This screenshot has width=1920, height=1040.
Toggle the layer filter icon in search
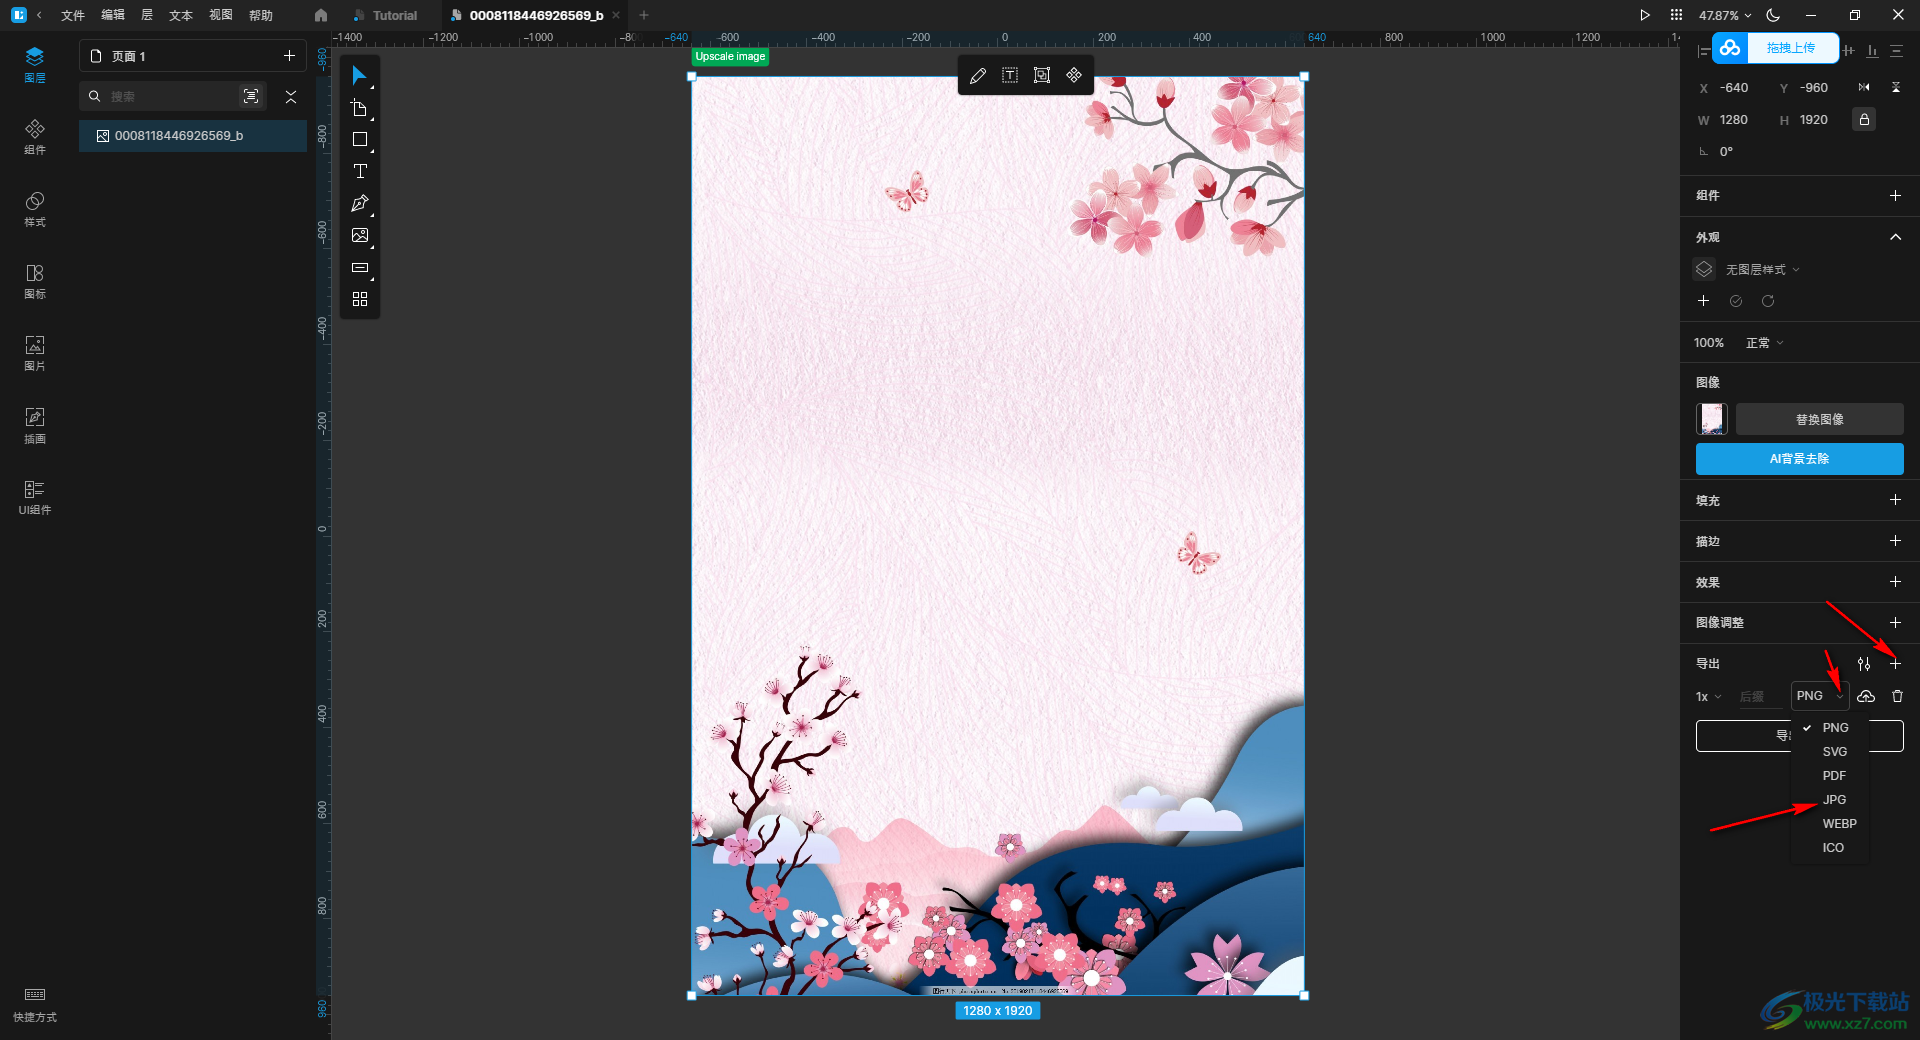pyautogui.click(x=251, y=96)
